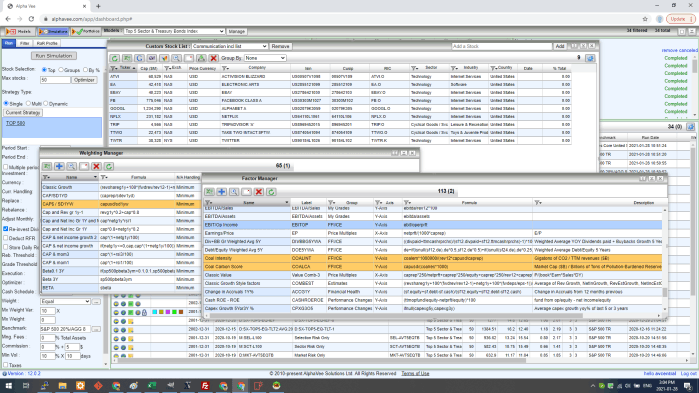Refresh the Factor Manager list

point(271,192)
